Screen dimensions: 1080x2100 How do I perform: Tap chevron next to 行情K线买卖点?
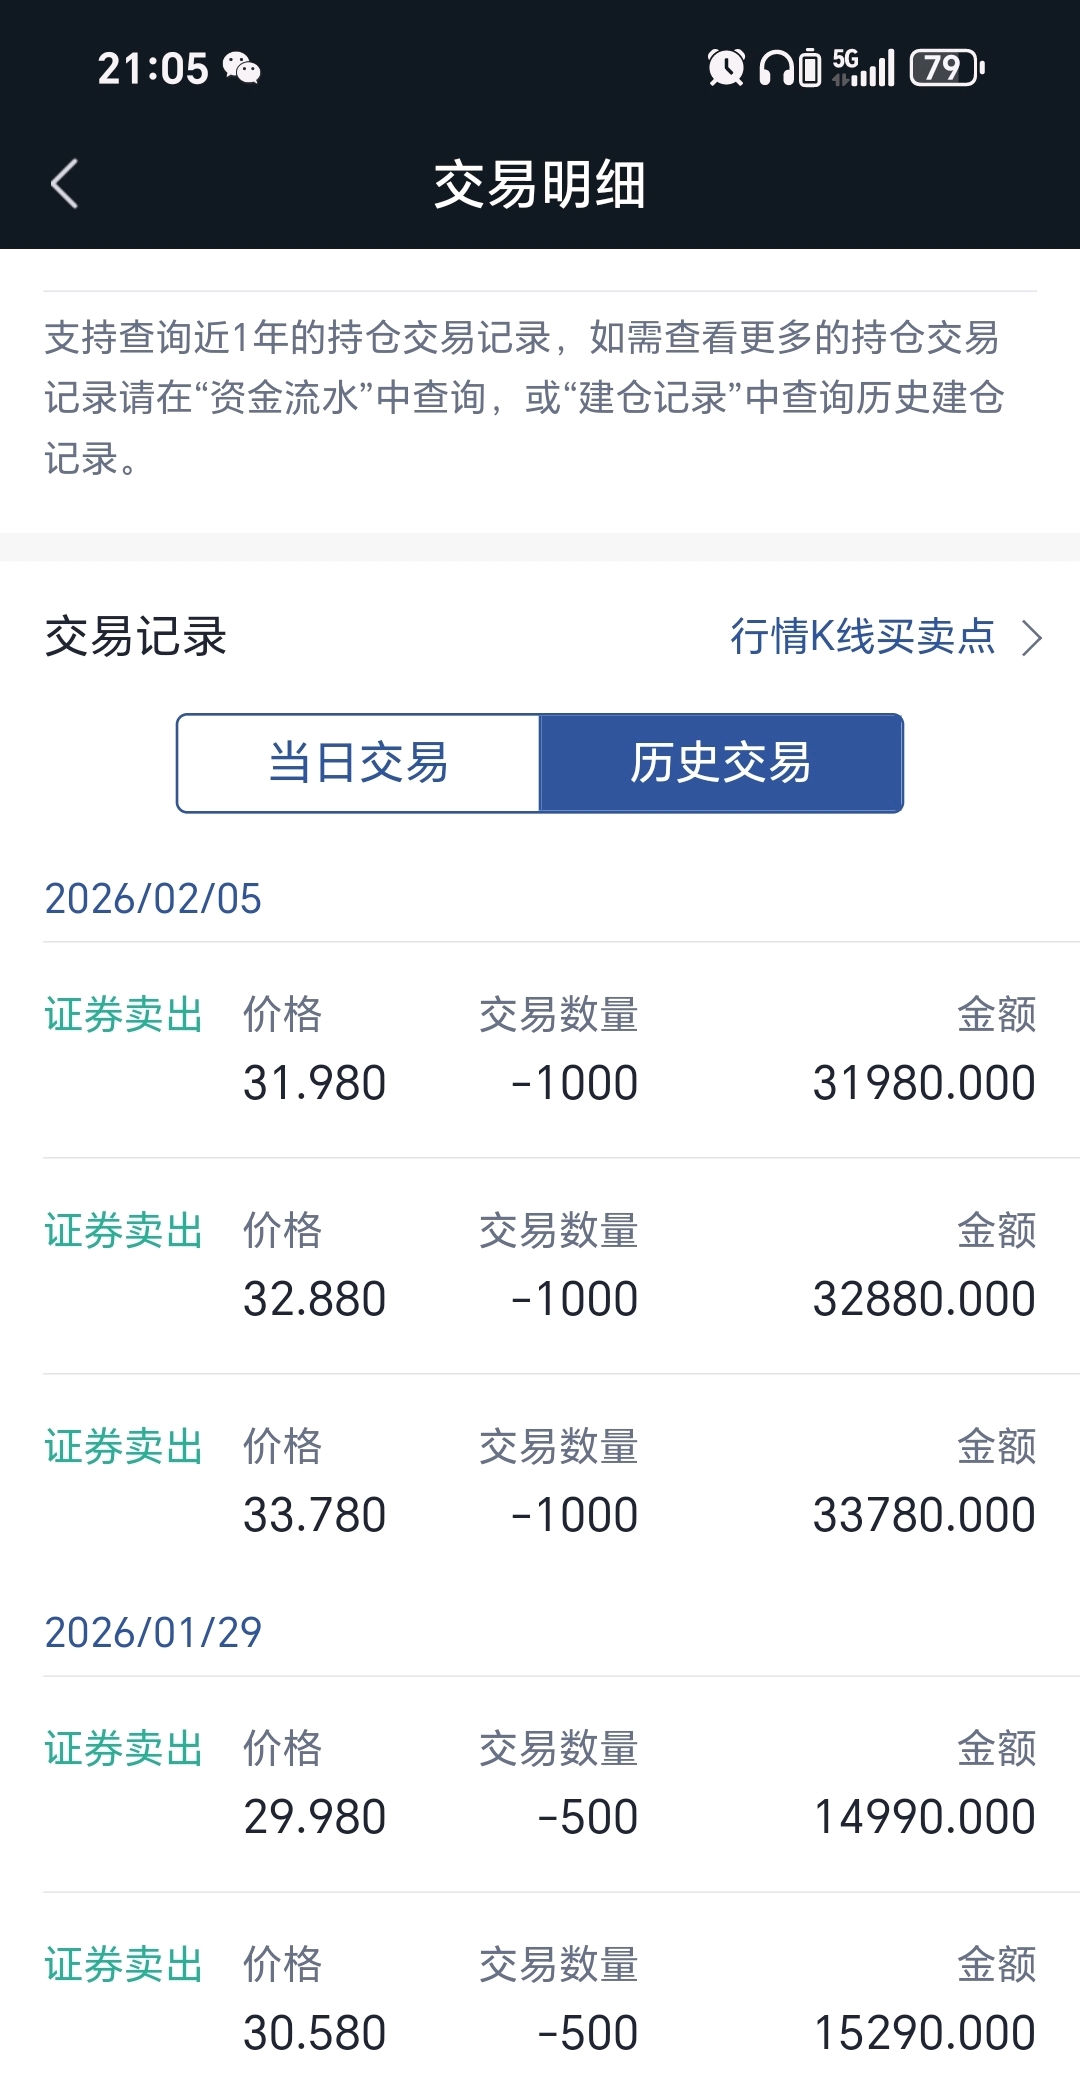coord(1032,637)
